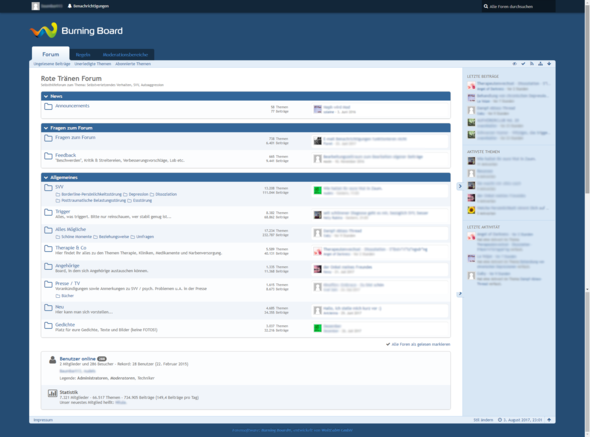Image resolution: width=590 pixels, height=437 pixels.
Task: Click the forum search field
Action: point(518,6)
